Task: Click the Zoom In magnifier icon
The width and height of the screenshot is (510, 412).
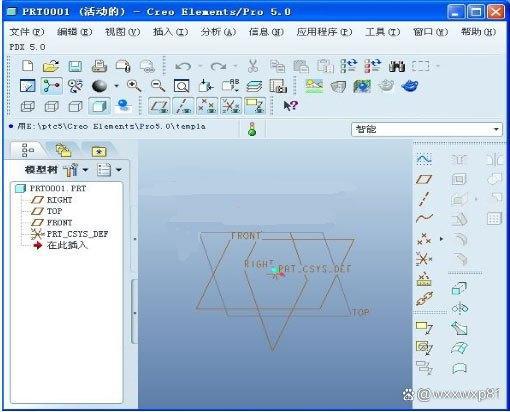Action: coord(134,86)
